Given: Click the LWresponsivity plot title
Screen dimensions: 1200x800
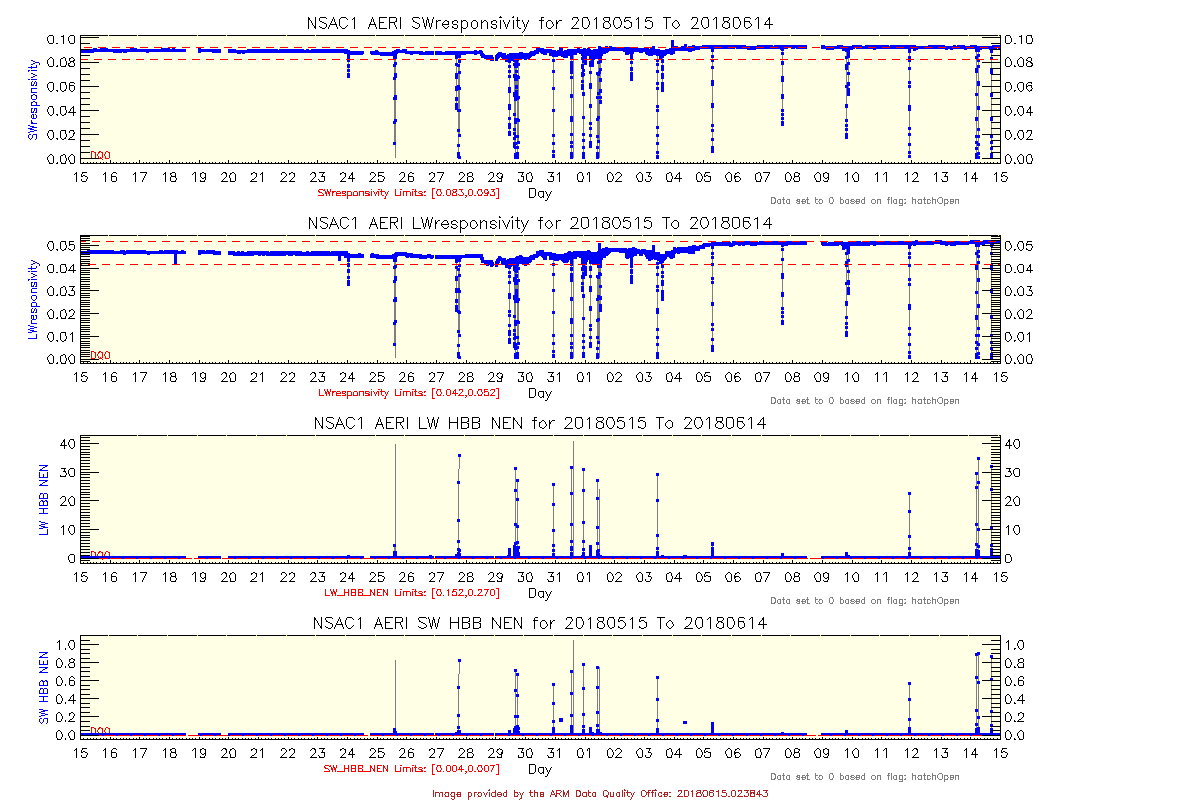Looking at the screenshot, I should point(539,223).
